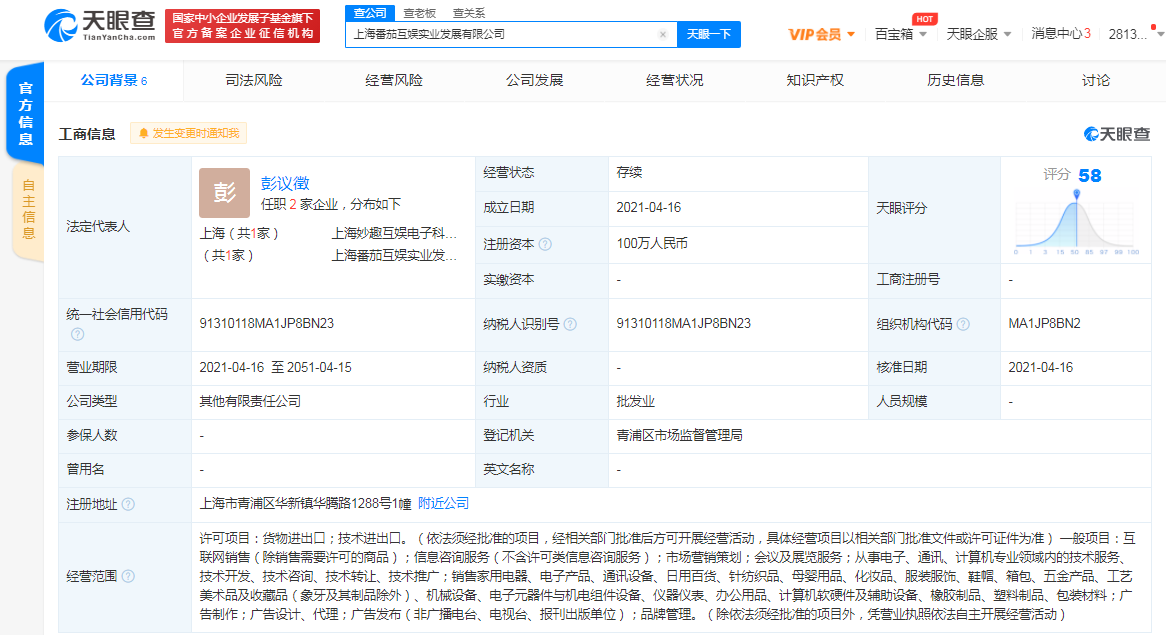The height and width of the screenshot is (635, 1166).
Task: Click the credit code 91310118MA1JP8BN23 under 统一社会信用代码
Action: point(266,323)
